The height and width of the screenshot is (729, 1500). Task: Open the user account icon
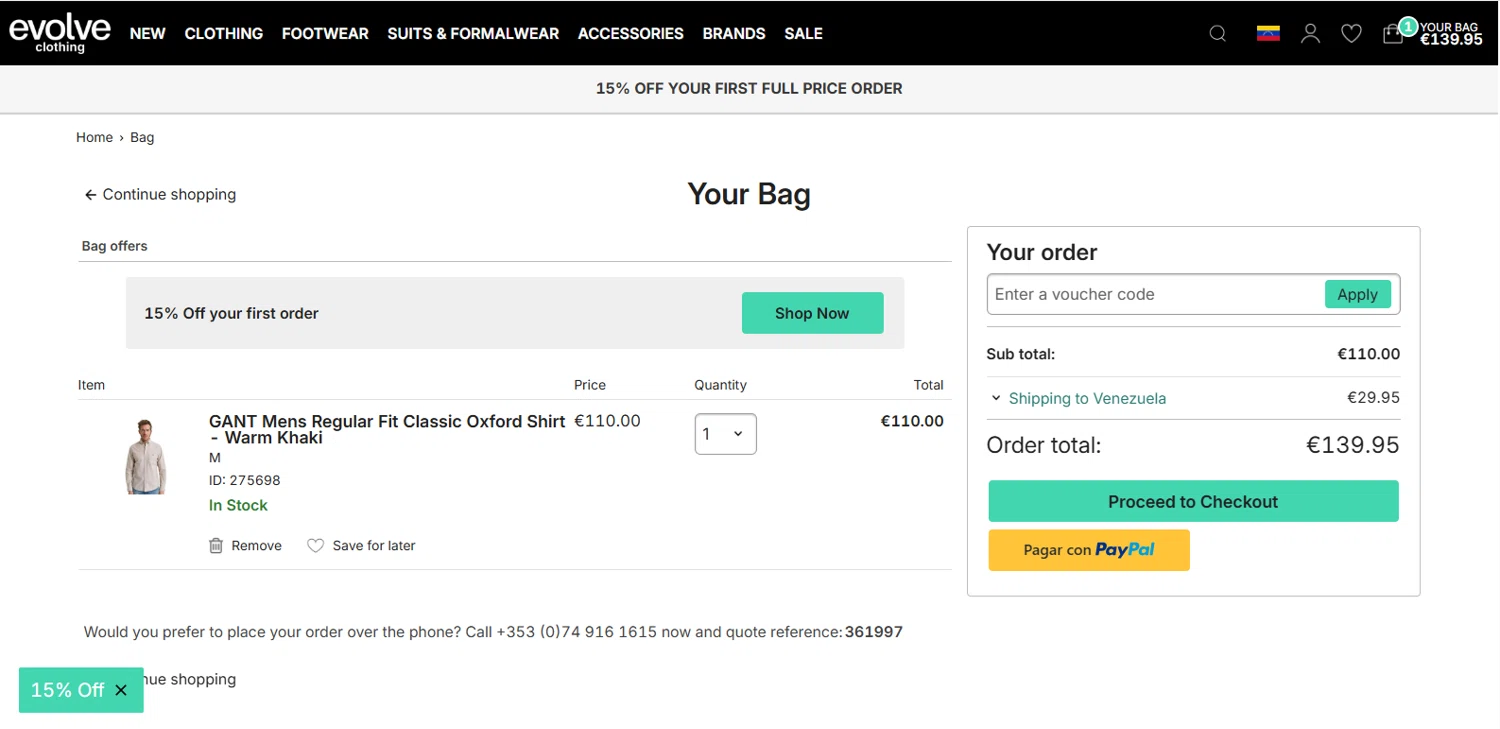1310,34
